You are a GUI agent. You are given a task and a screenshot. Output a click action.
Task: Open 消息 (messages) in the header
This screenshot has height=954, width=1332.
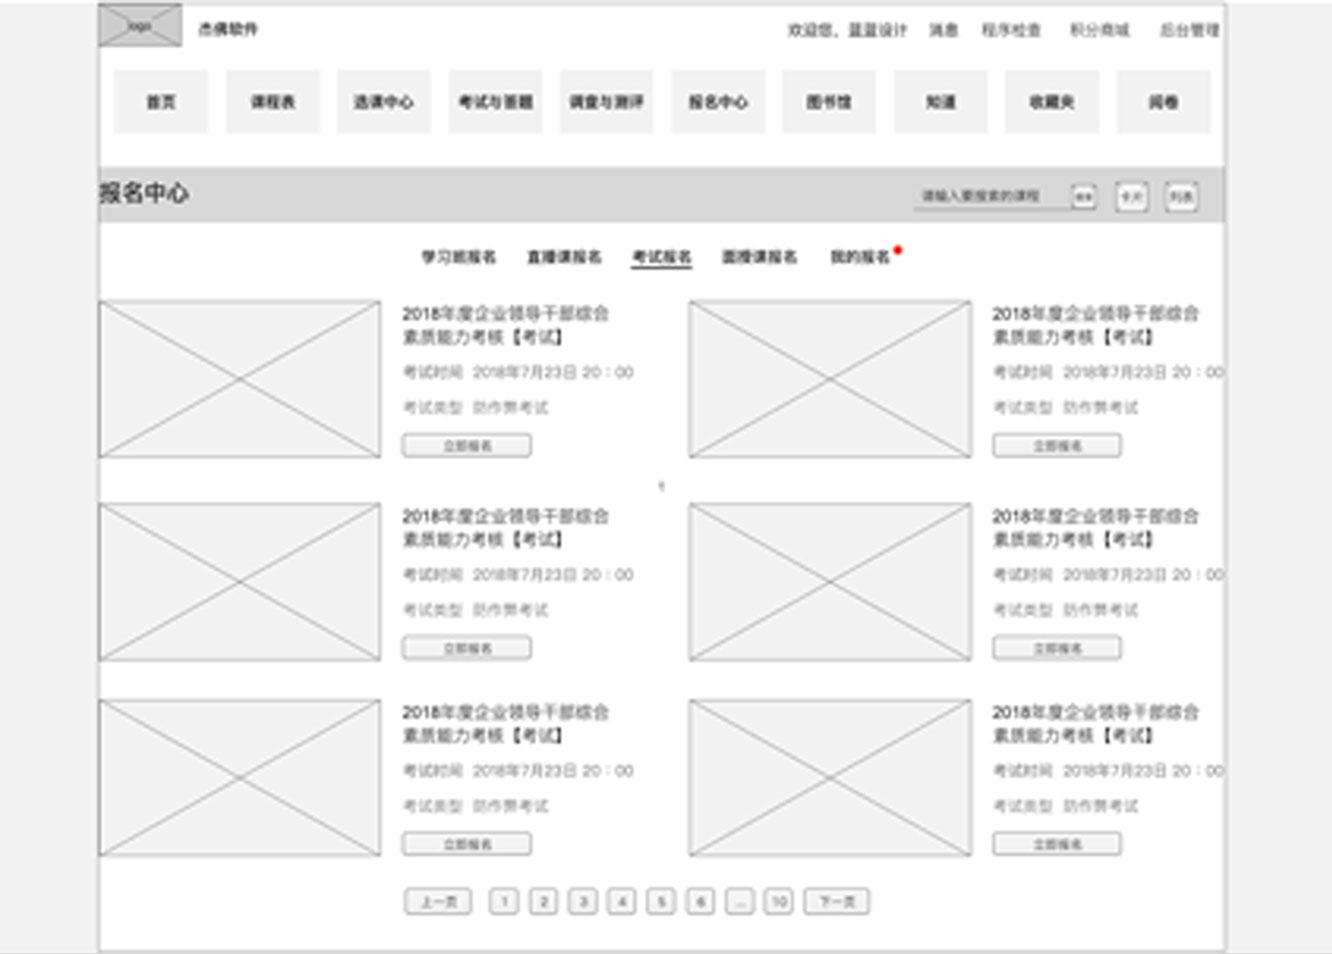944,31
